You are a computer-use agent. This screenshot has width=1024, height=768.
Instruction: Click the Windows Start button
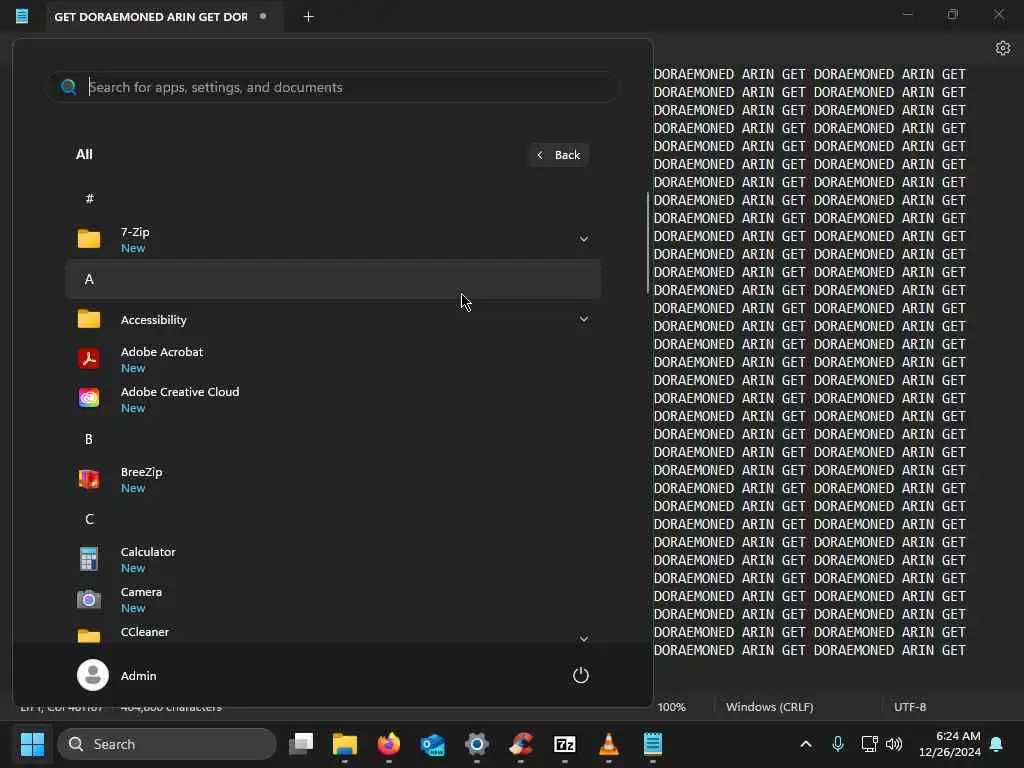[32, 744]
